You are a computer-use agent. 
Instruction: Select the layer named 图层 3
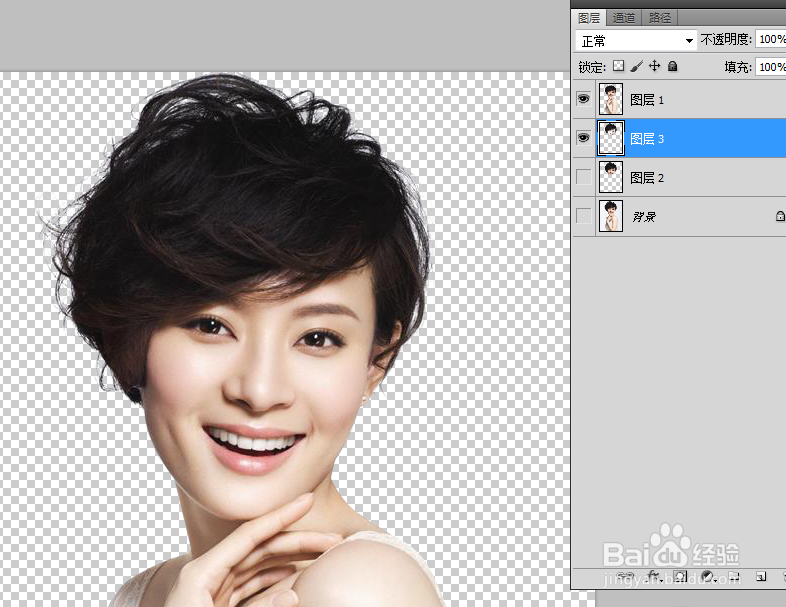click(x=647, y=139)
